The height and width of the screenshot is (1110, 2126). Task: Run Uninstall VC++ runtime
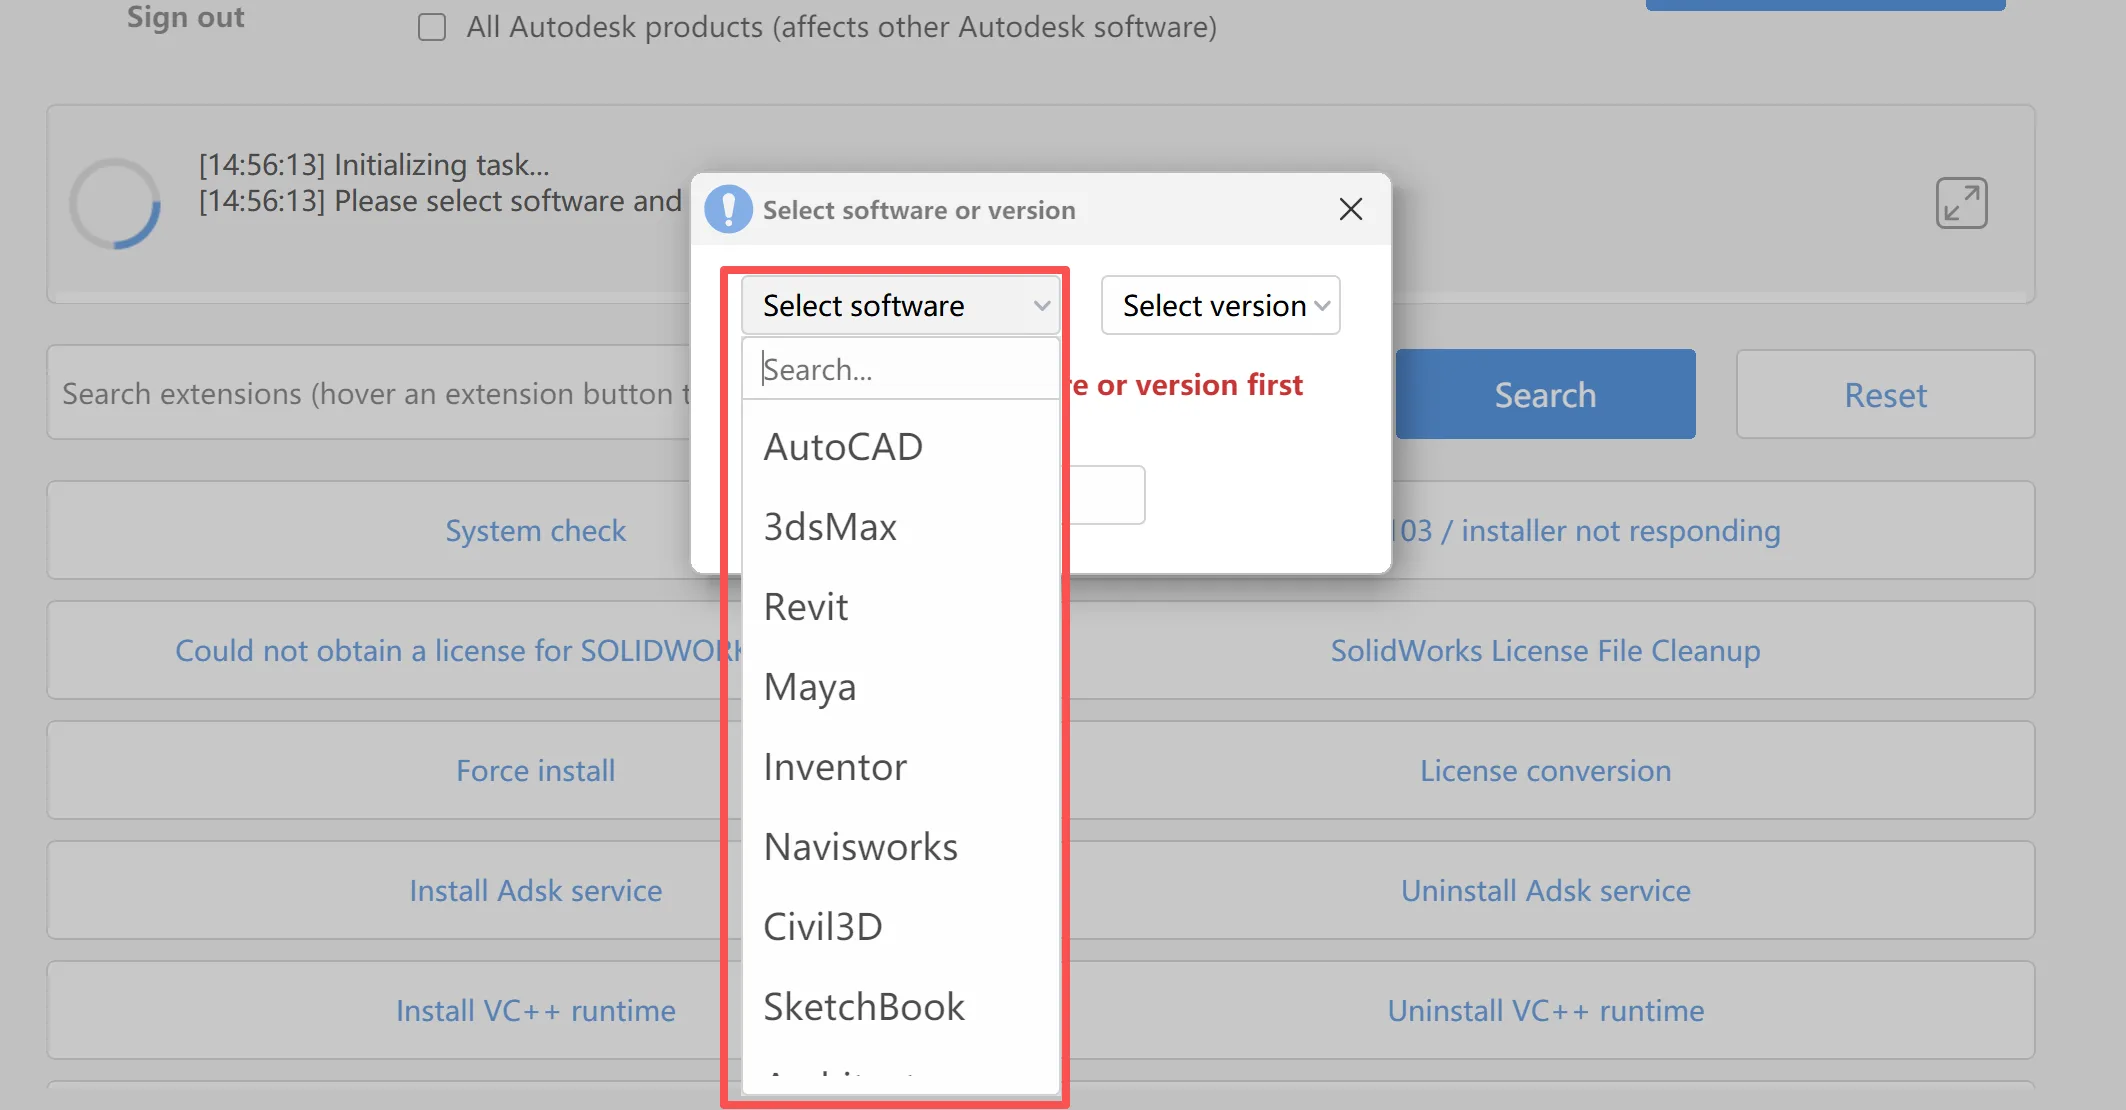coord(1545,1011)
